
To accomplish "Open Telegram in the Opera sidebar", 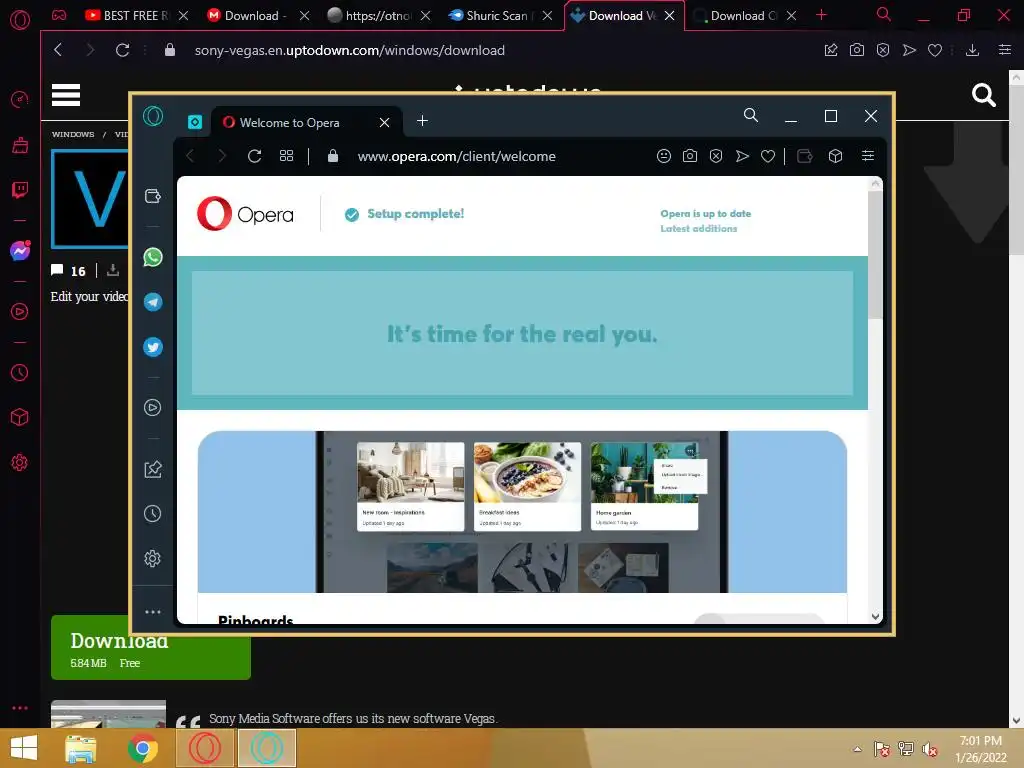I will tap(153, 302).
